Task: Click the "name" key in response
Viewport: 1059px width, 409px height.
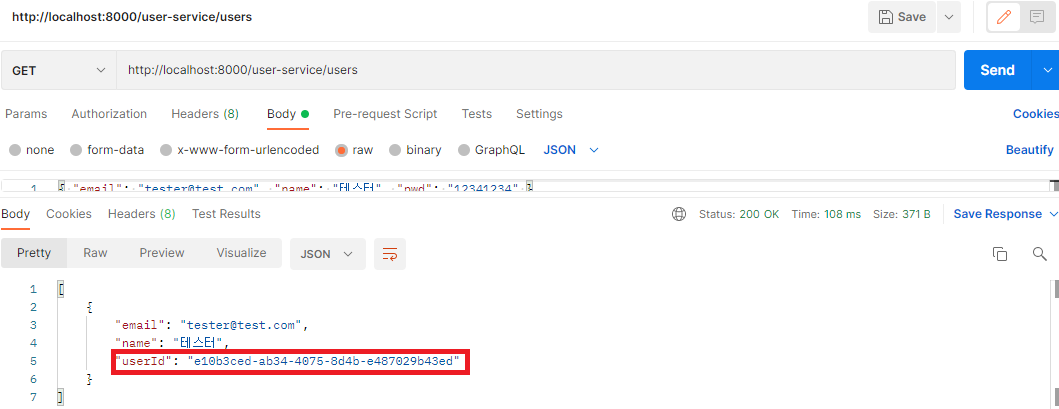Action: (136, 343)
